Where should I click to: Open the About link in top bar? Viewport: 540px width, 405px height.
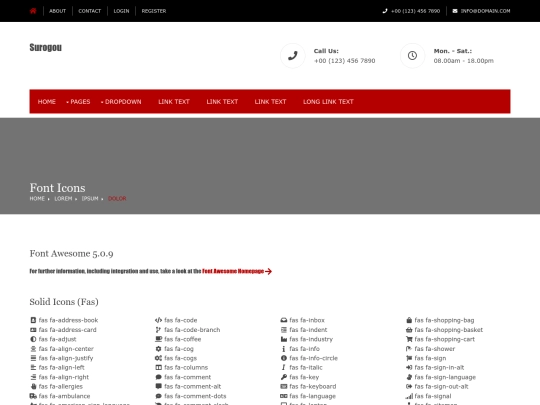tap(58, 11)
